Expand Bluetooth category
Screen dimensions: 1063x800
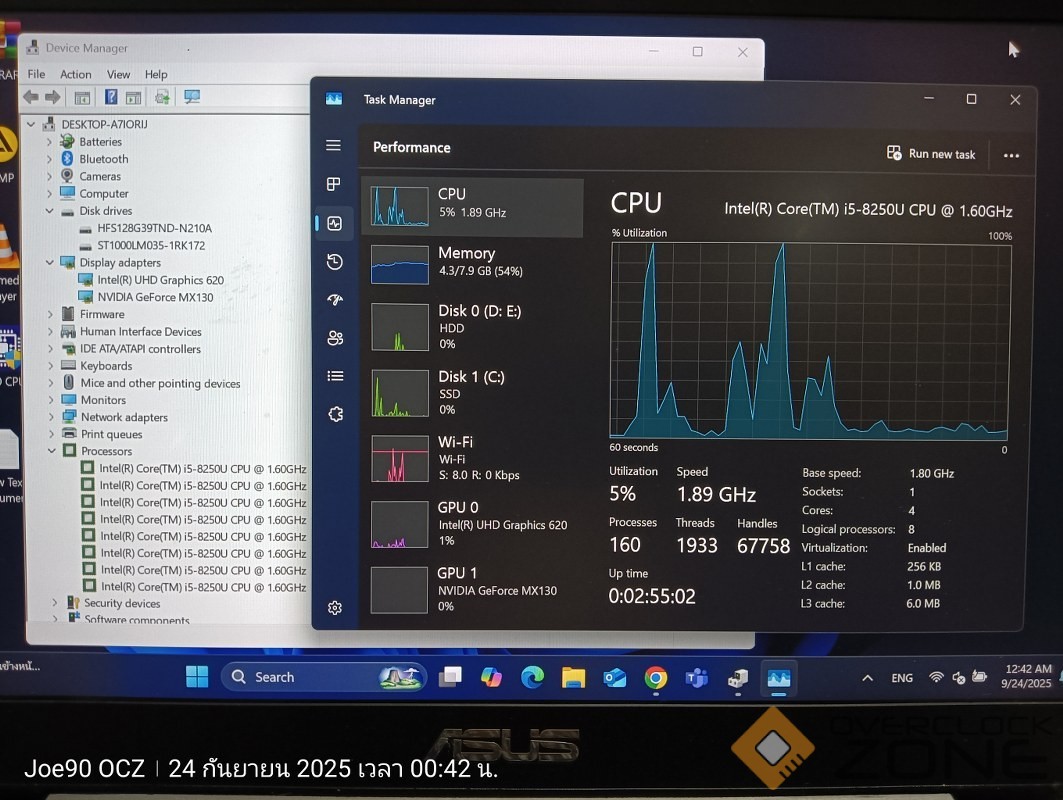pyautogui.click(x=49, y=159)
